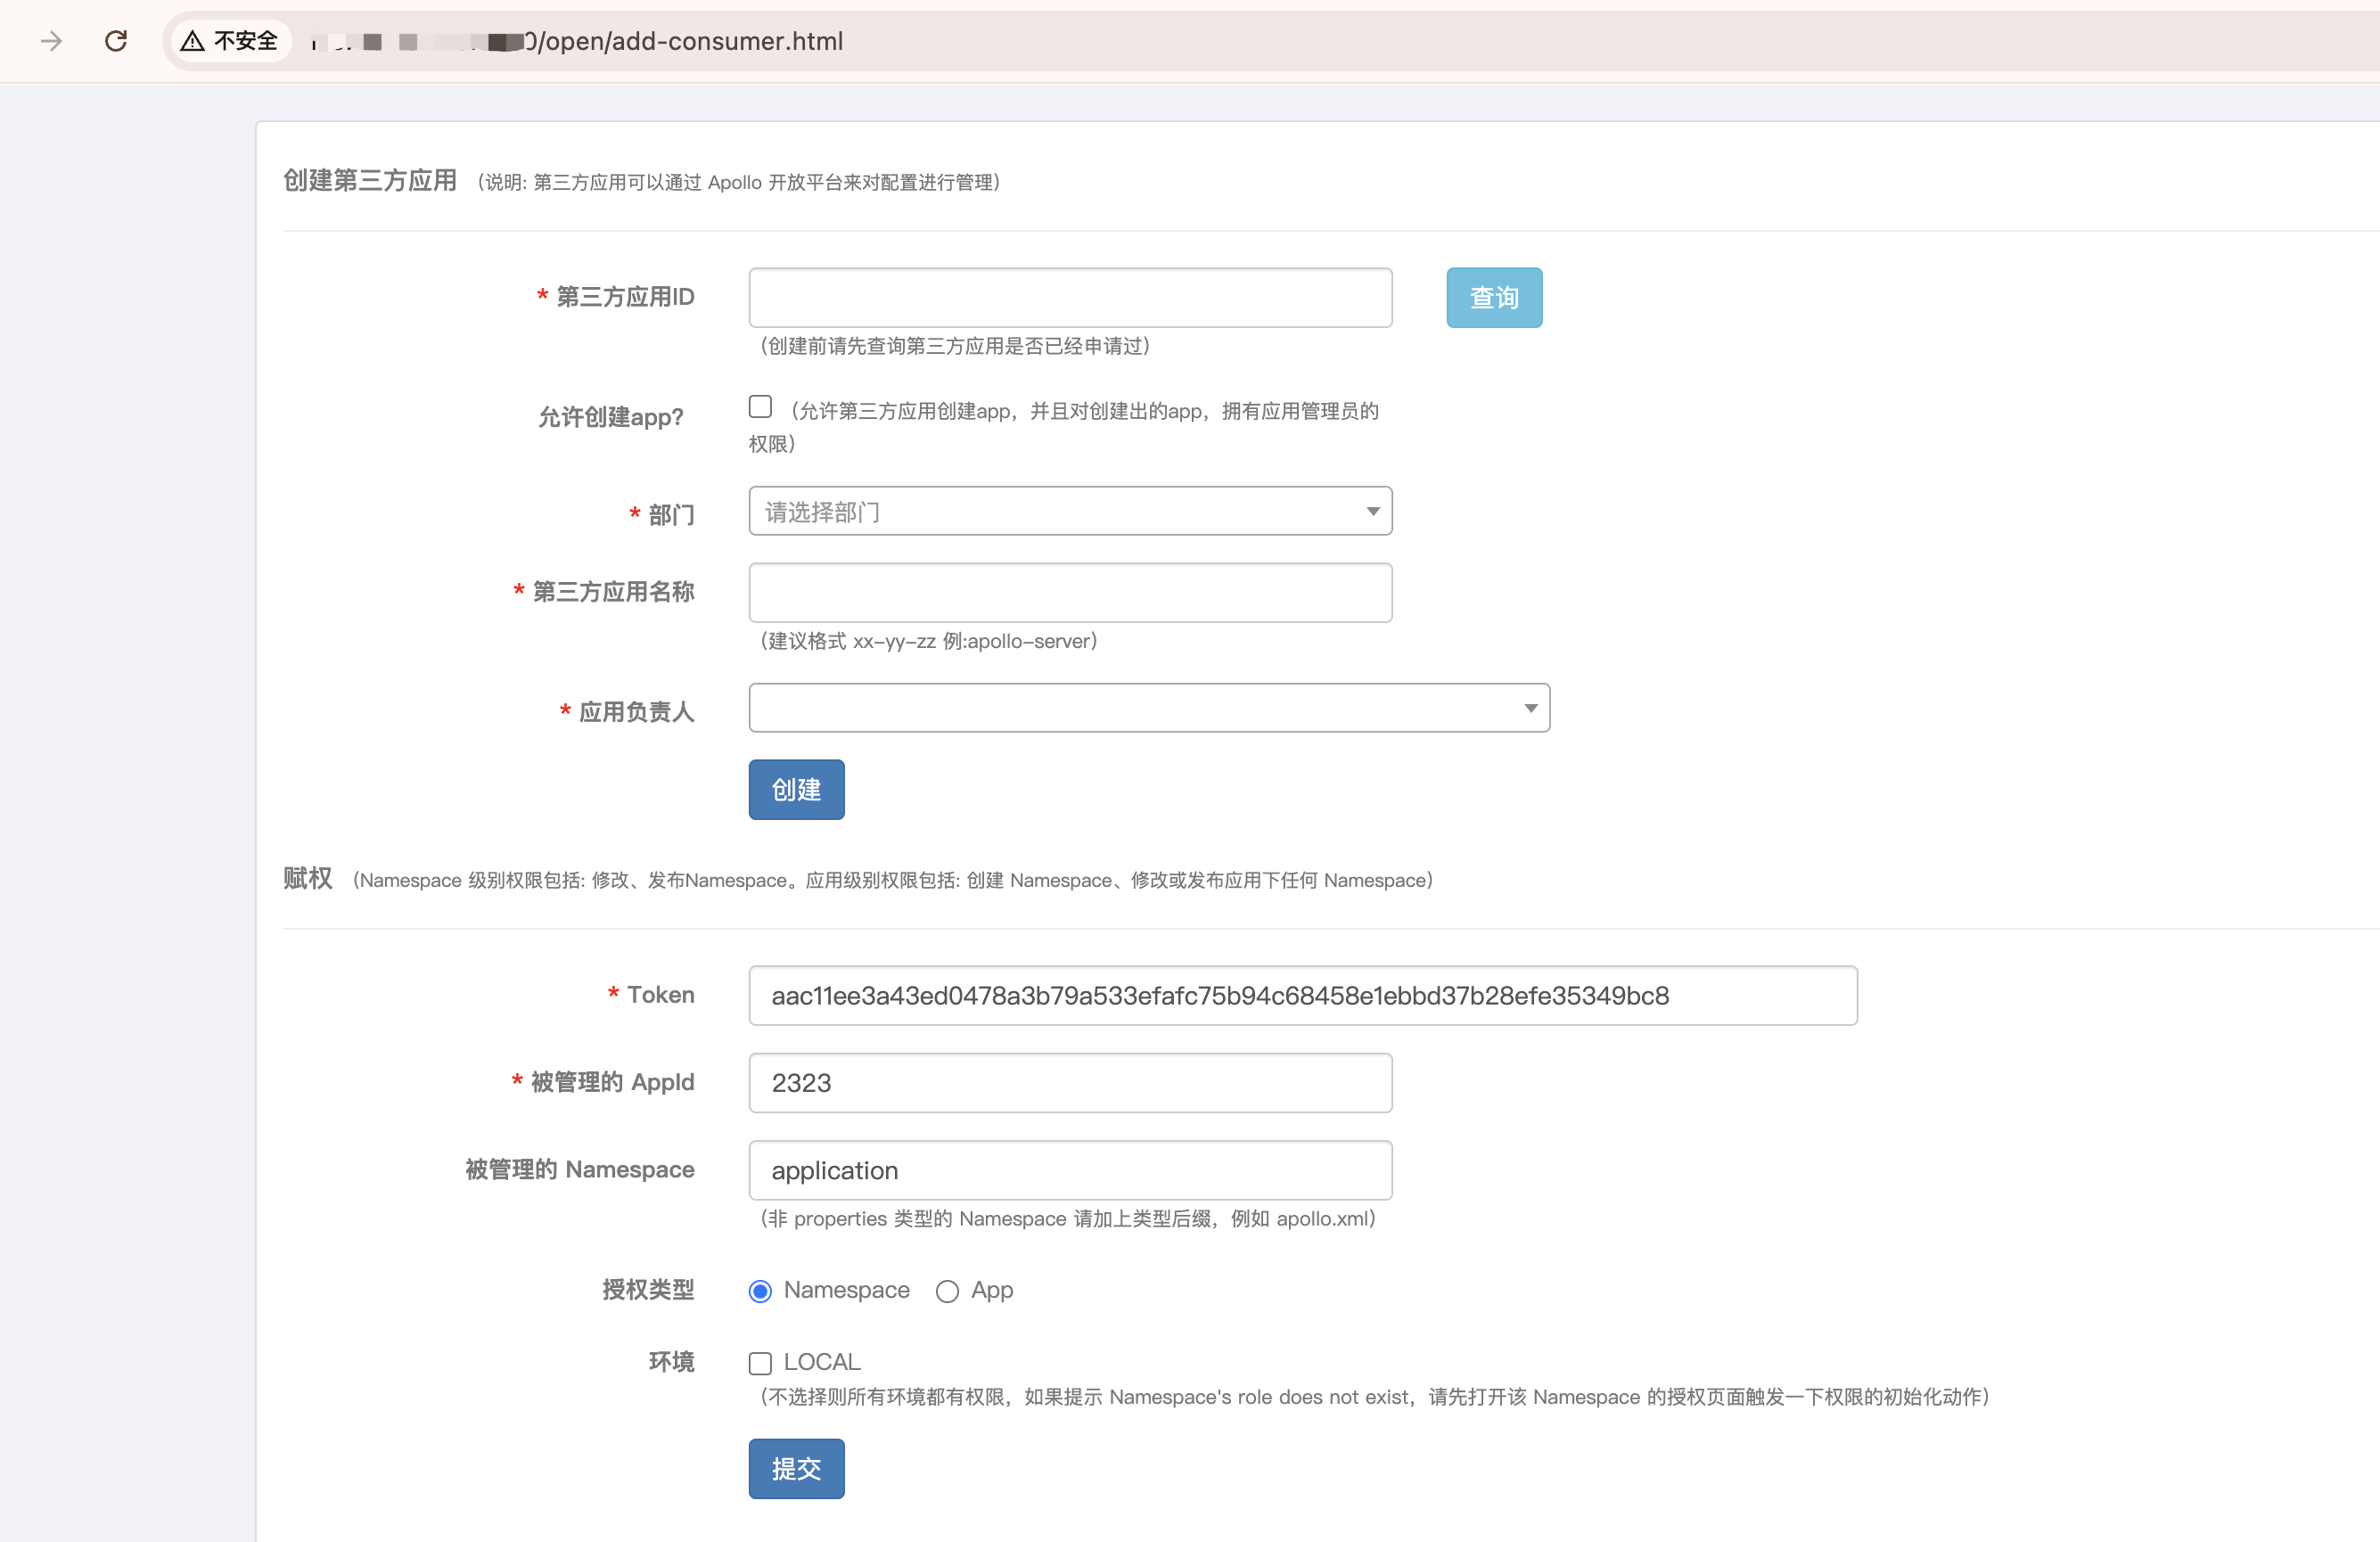Select the Namespace authorization radio button
The width and height of the screenshot is (2380, 1542).
pos(760,1291)
